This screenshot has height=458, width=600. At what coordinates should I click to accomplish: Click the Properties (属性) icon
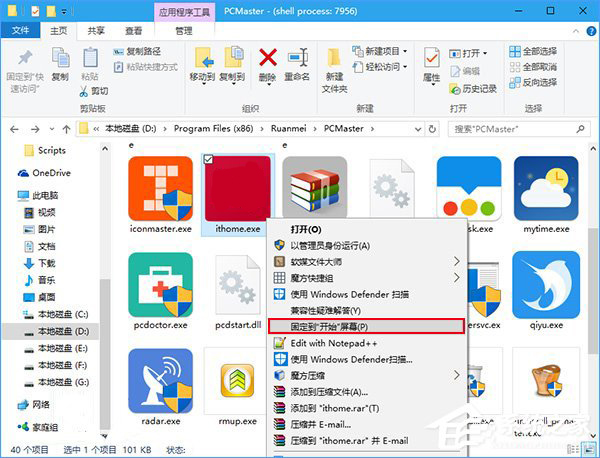[x=432, y=59]
